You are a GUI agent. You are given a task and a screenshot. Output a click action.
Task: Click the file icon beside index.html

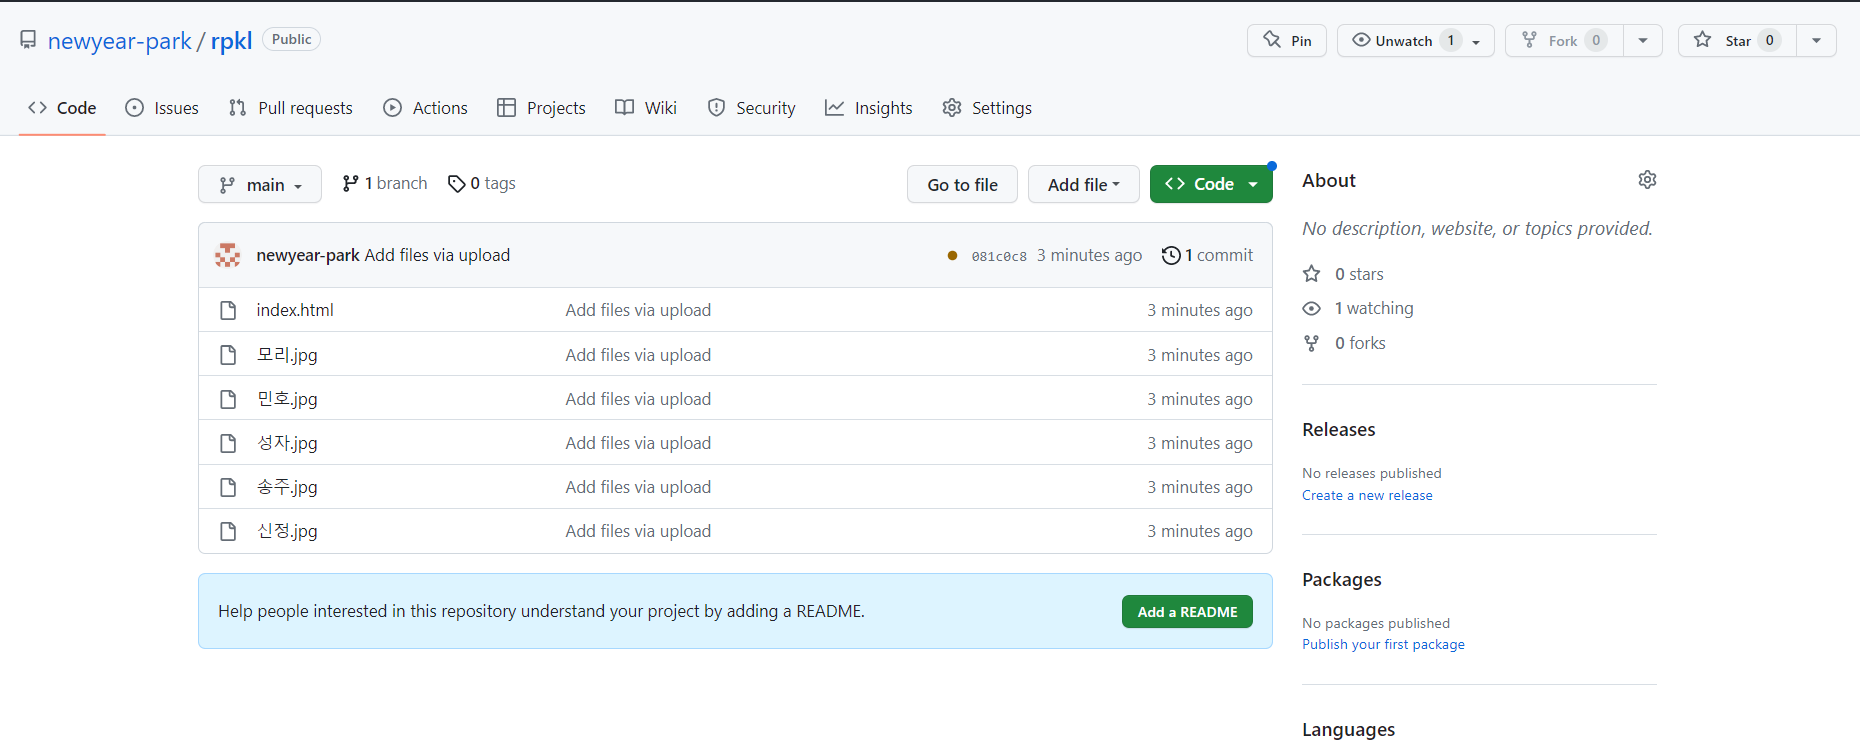click(x=228, y=310)
